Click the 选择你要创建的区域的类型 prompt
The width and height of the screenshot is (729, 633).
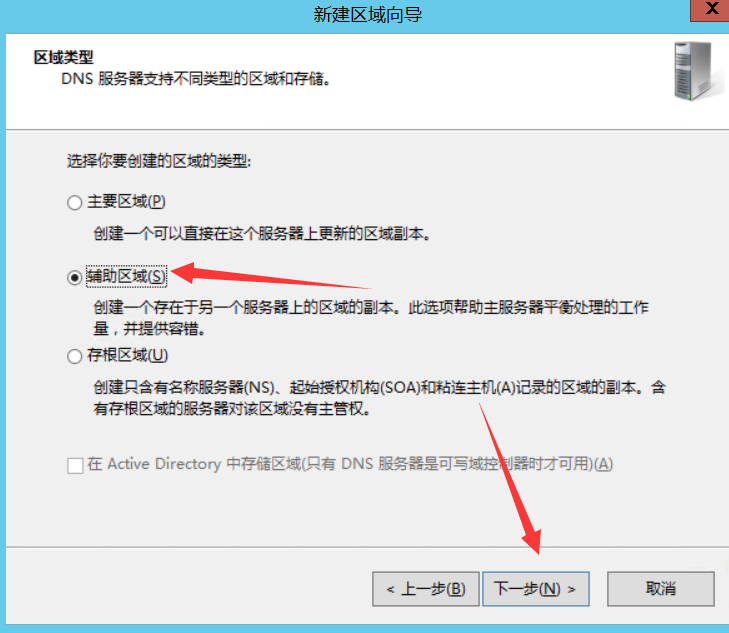click(x=159, y=161)
